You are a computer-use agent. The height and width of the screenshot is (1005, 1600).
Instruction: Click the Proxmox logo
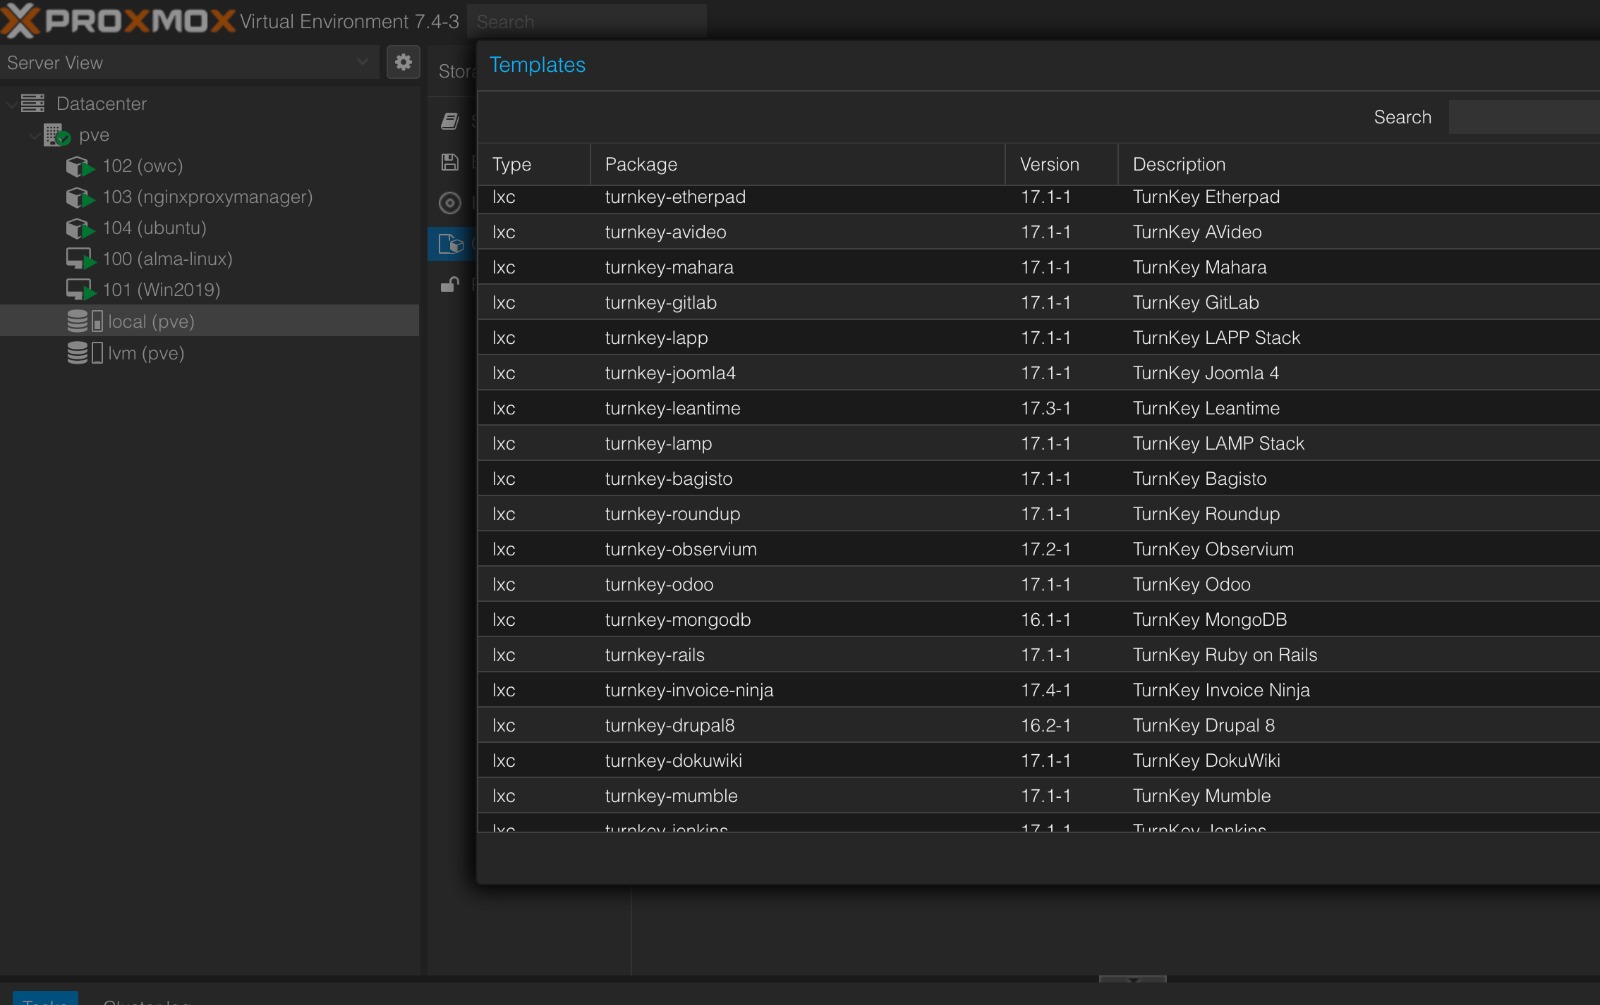[x=118, y=20]
